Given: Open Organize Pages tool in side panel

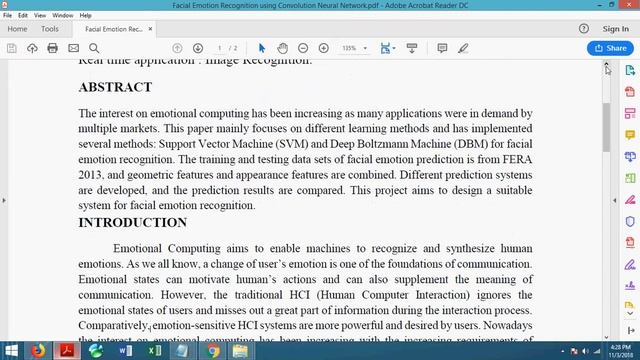Looking at the screenshot, I should 630,178.
